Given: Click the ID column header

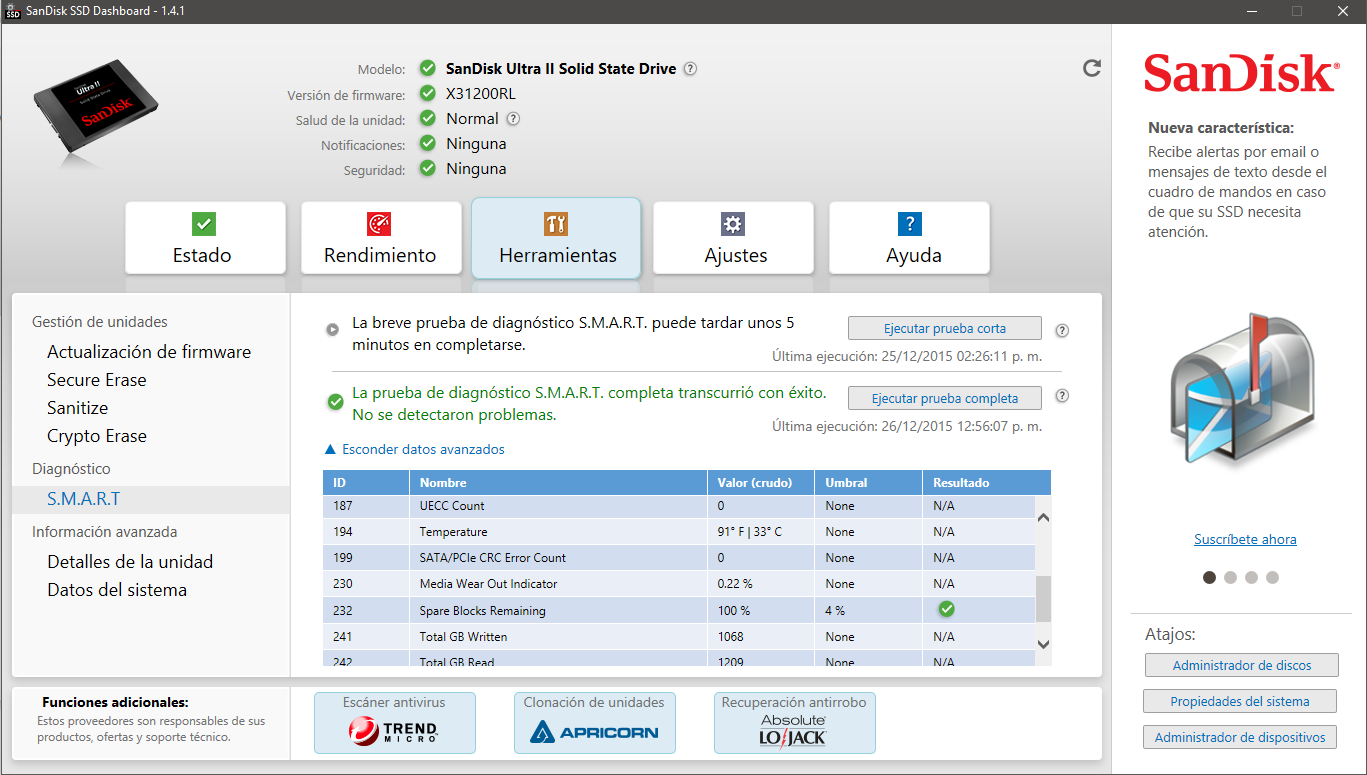Looking at the screenshot, I should 366,482.
